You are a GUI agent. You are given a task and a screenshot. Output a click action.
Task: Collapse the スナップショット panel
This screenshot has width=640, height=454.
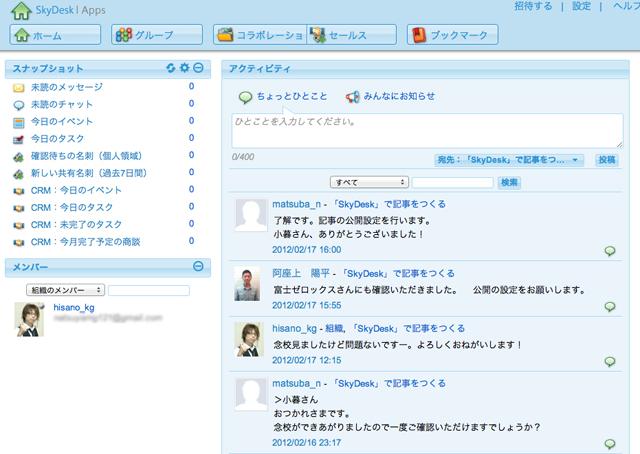tap(198, 68)
